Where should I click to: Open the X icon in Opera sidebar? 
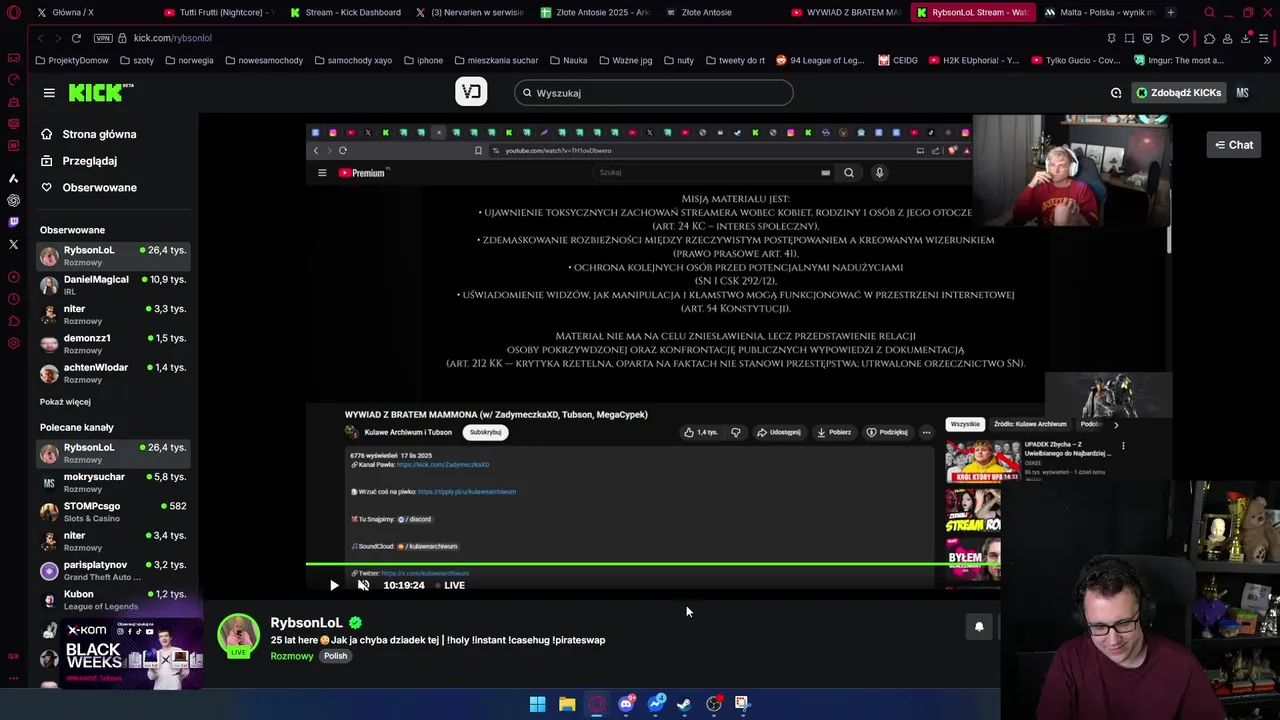click(13, 244)
